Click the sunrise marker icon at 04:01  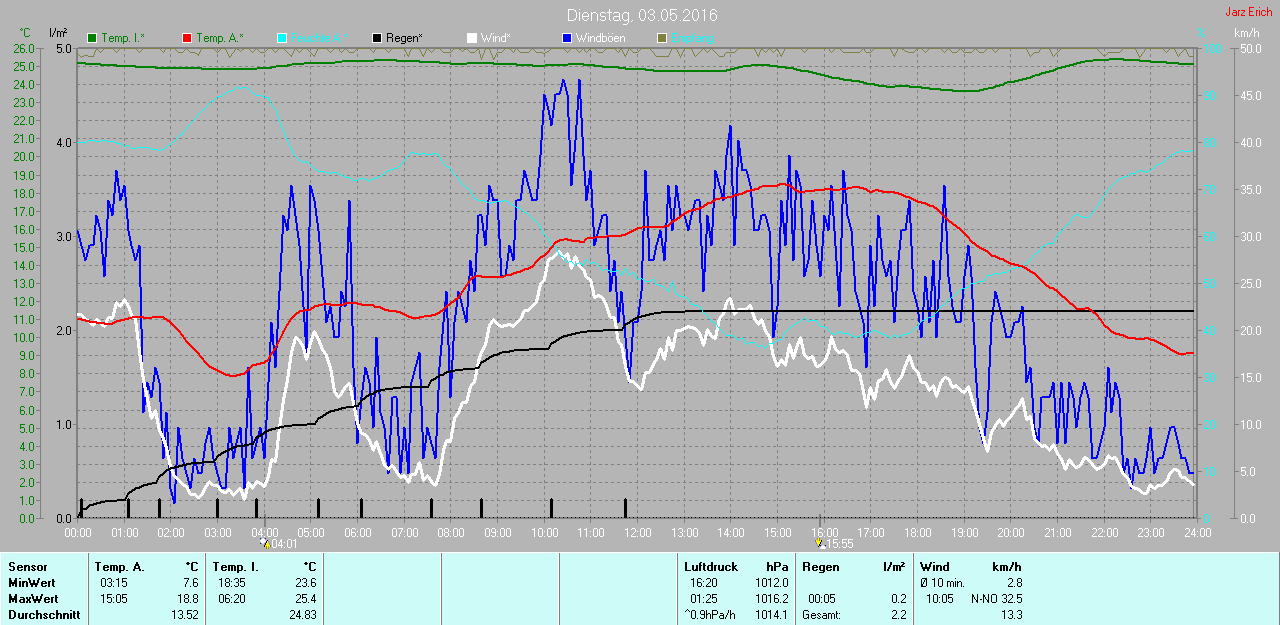pyautogui.click(x=265, y=543)
